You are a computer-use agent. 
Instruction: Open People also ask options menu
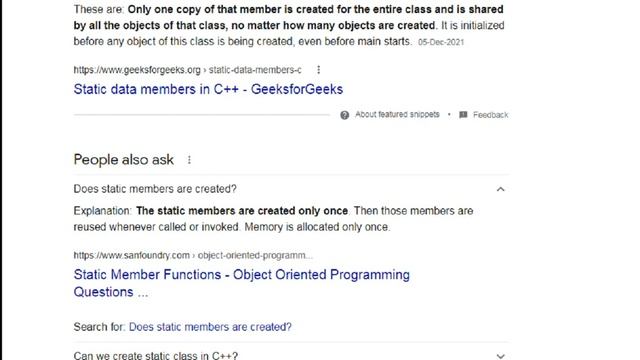189,160
